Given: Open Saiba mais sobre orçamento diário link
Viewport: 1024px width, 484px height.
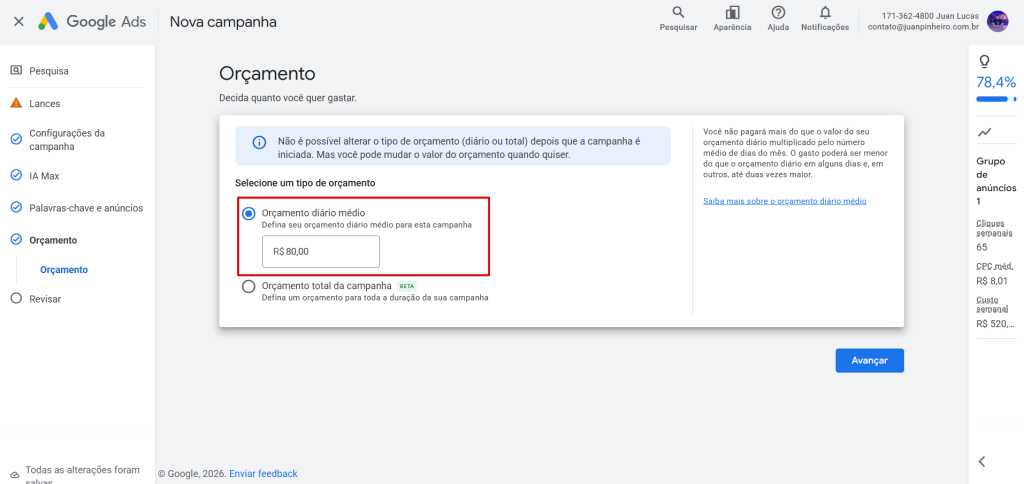Looking at the screenshot, I should pyautogui.click(x=784, y=201).
